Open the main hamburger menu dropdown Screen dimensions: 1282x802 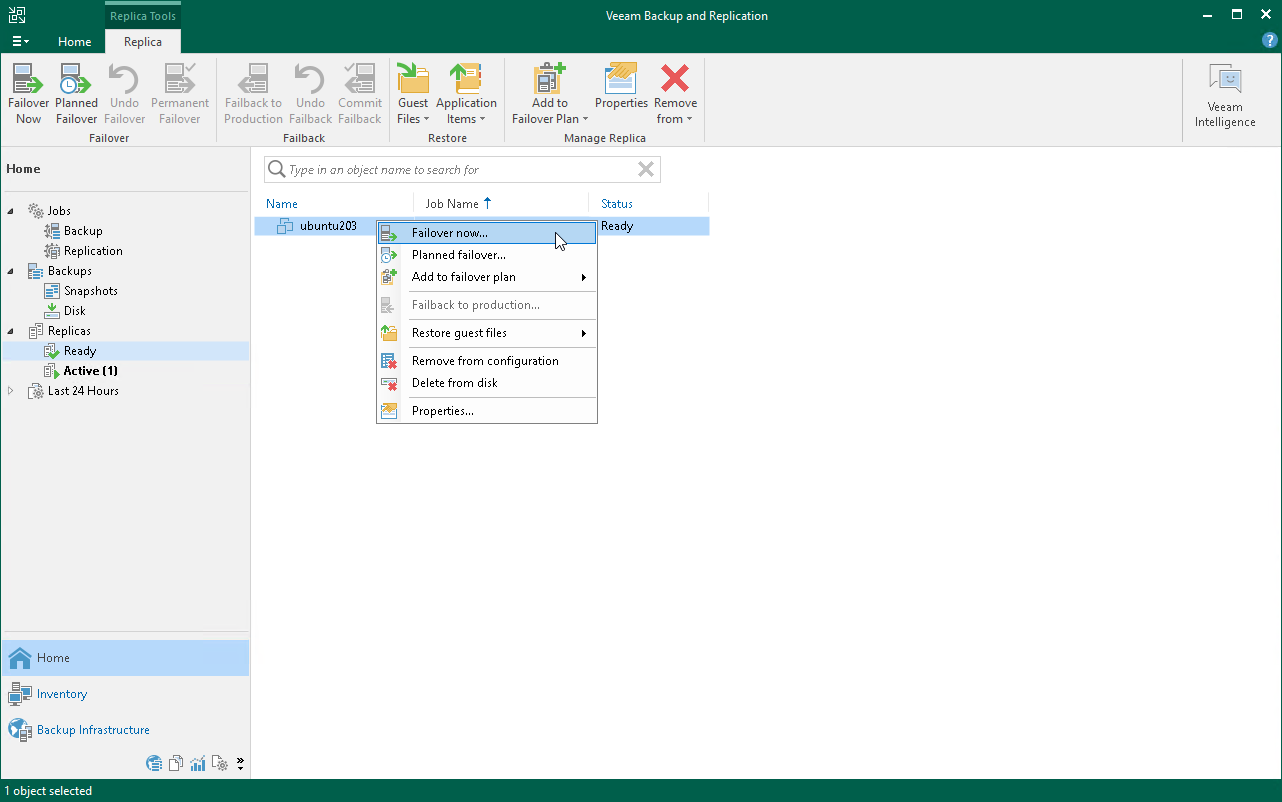pyautogui.click(x=20, y=41)
